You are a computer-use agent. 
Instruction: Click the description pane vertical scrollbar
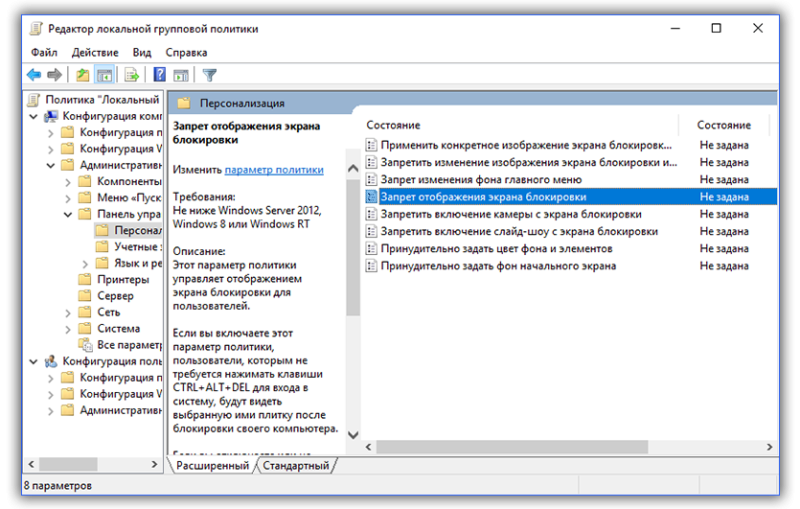click(x=351, y=300)
